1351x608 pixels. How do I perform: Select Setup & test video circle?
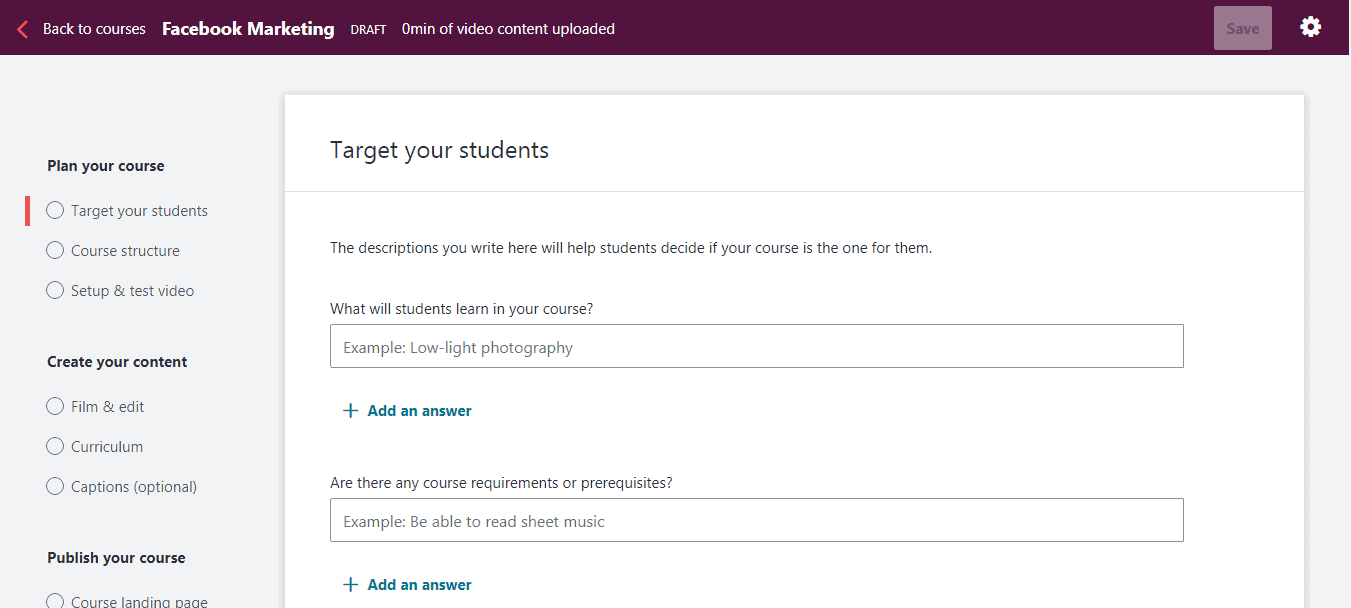pyautogui.click(x=55, y=291)
